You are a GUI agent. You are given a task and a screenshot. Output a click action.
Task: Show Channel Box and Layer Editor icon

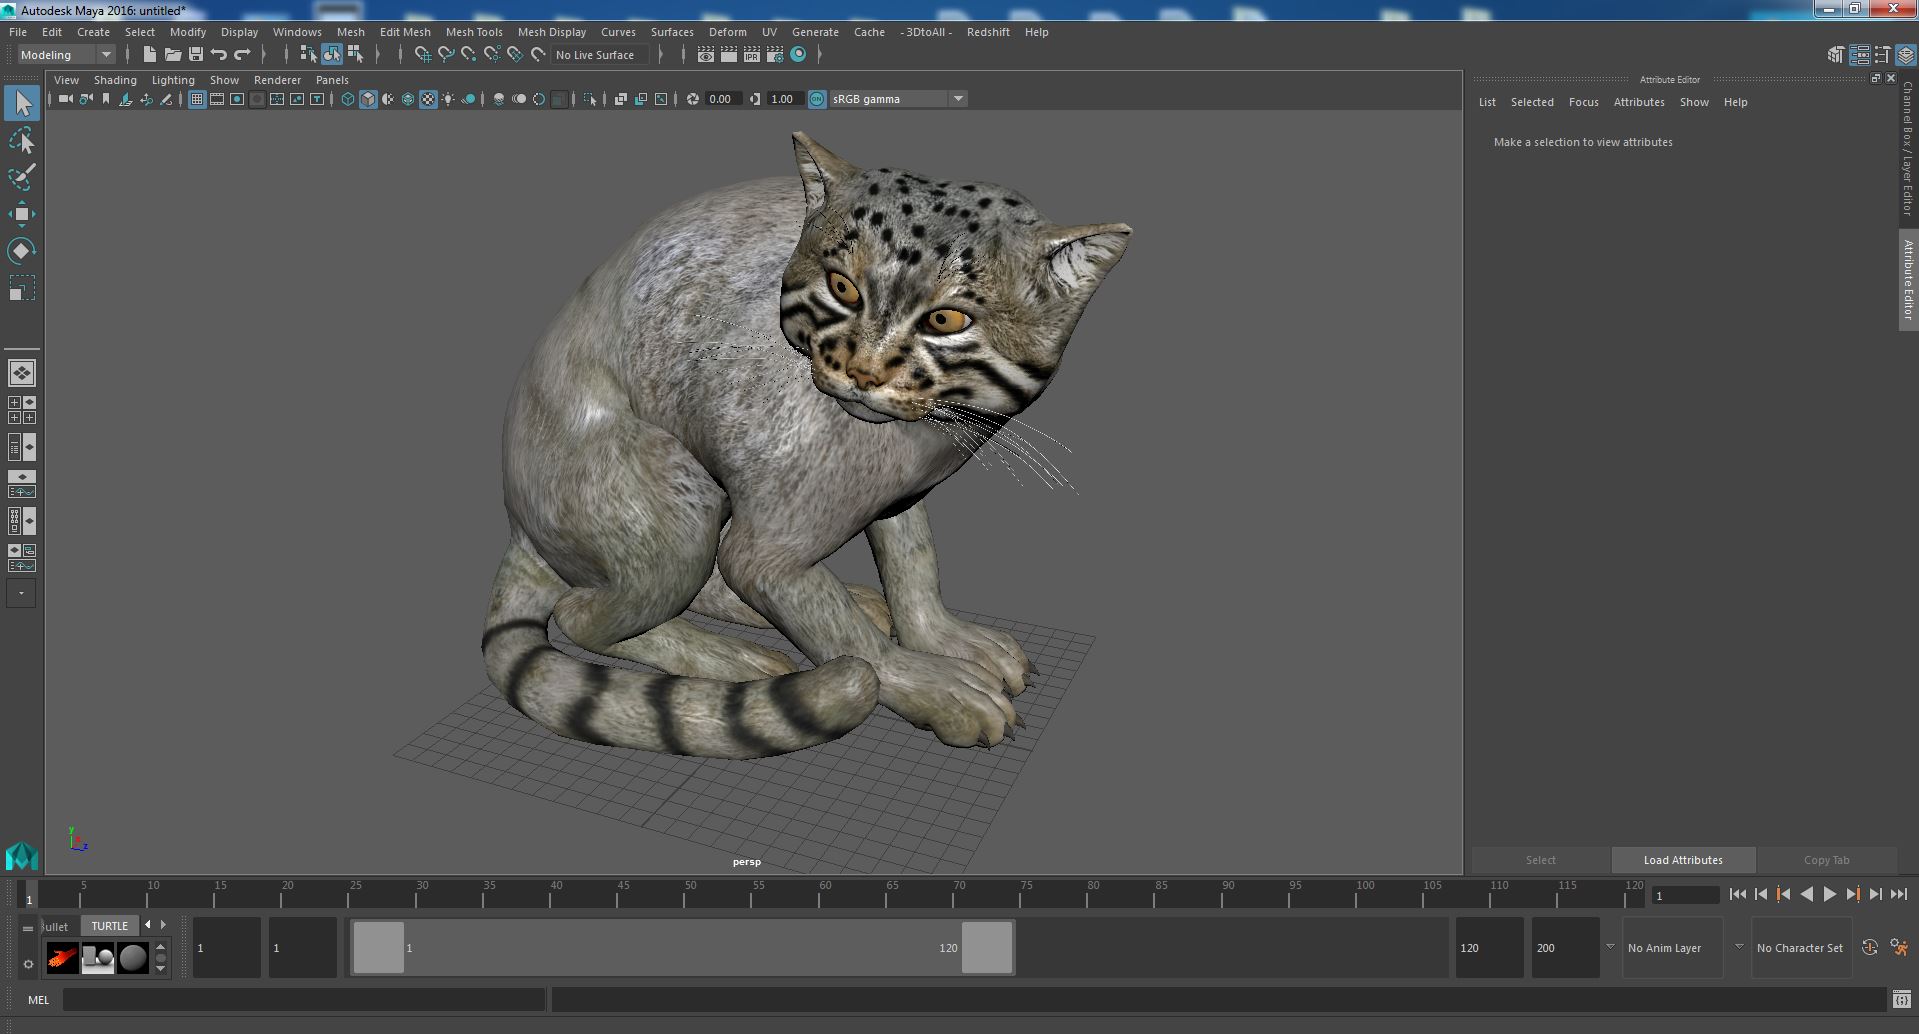[x=1906, y=55]
